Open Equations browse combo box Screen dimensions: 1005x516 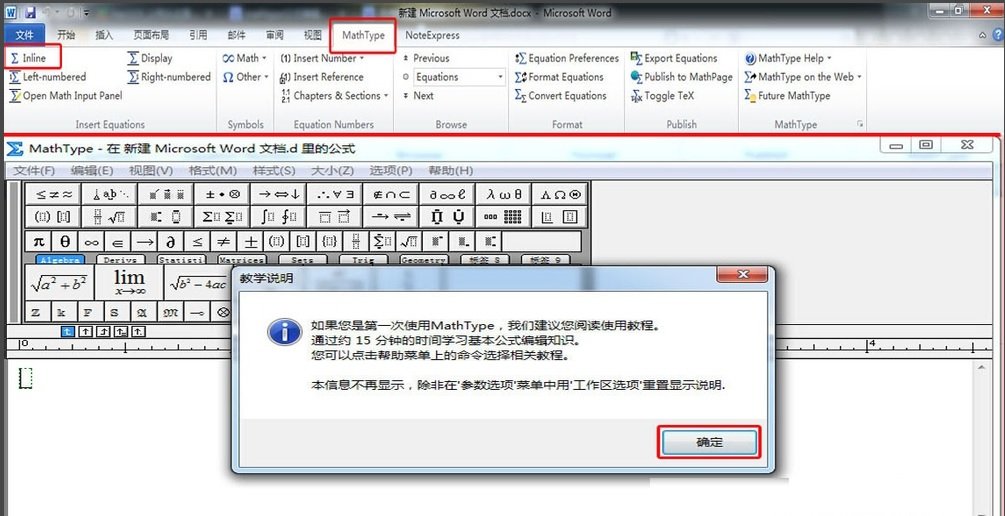(460, 77)
